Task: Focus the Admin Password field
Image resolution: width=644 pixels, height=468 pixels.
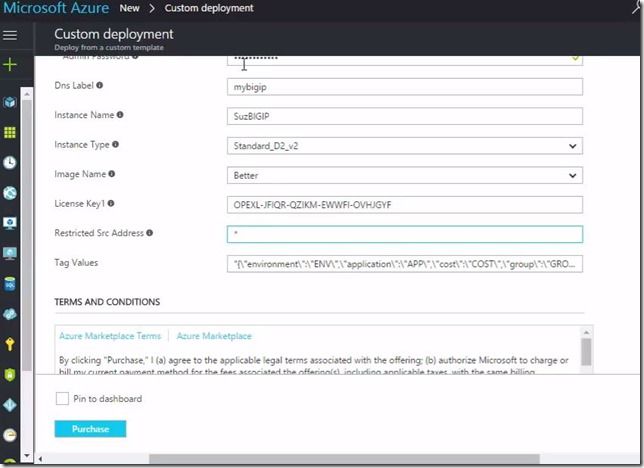Action: click(405, 60)
